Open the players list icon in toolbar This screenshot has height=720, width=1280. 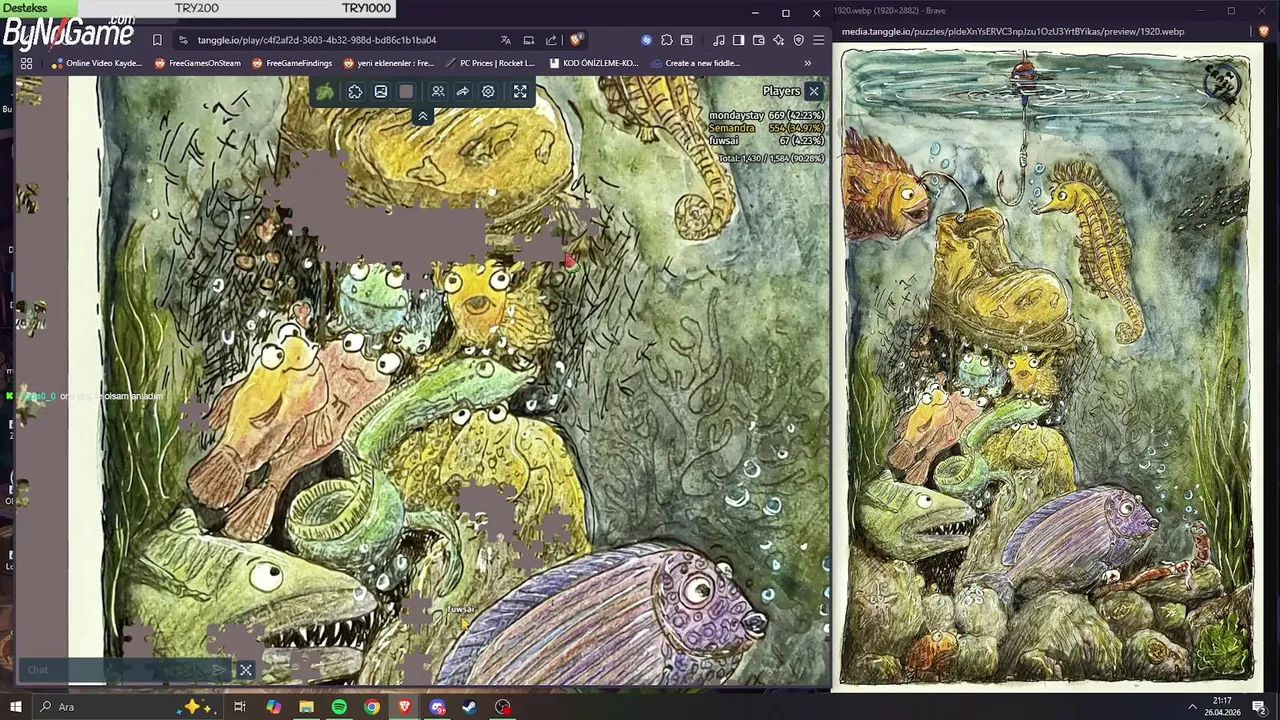(438, 92)
